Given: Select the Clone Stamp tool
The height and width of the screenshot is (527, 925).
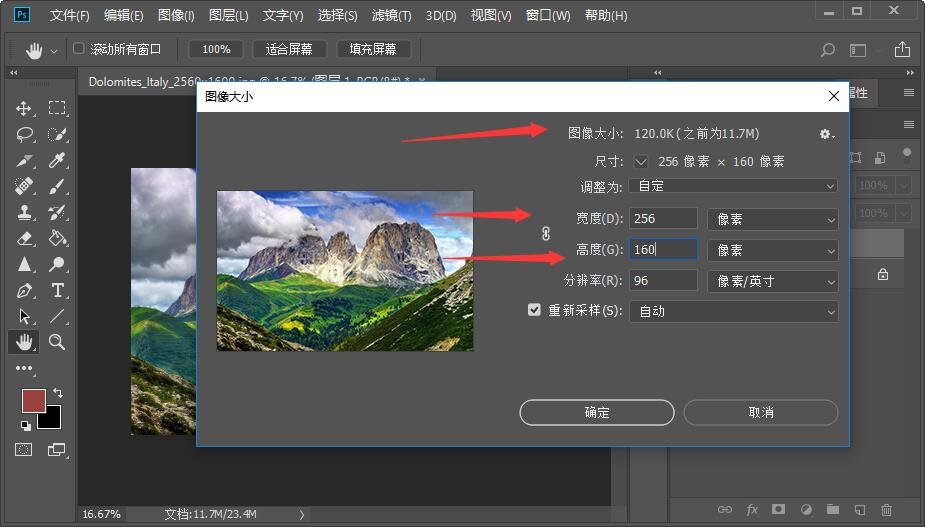Looking at the screenshot, I should pos(24,212).
